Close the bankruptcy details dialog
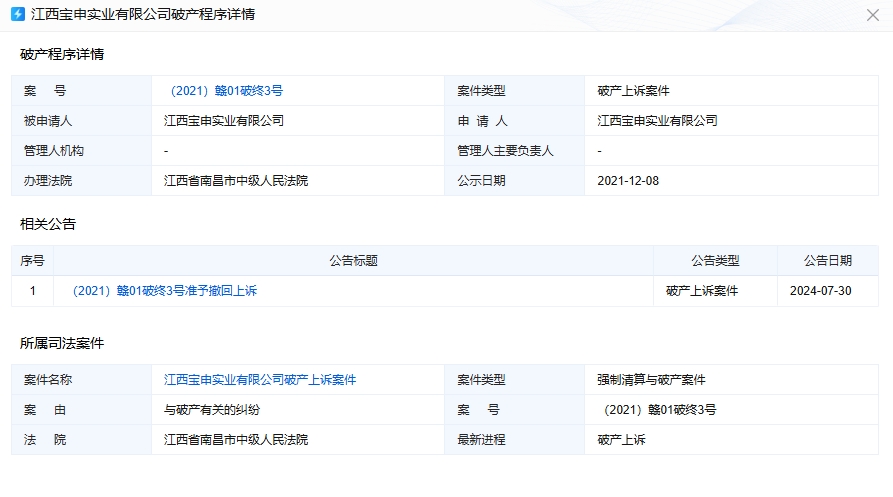Image resolution: width=893 pixels, height=497 pixels. pyautogui.click(x=872, y=15)
